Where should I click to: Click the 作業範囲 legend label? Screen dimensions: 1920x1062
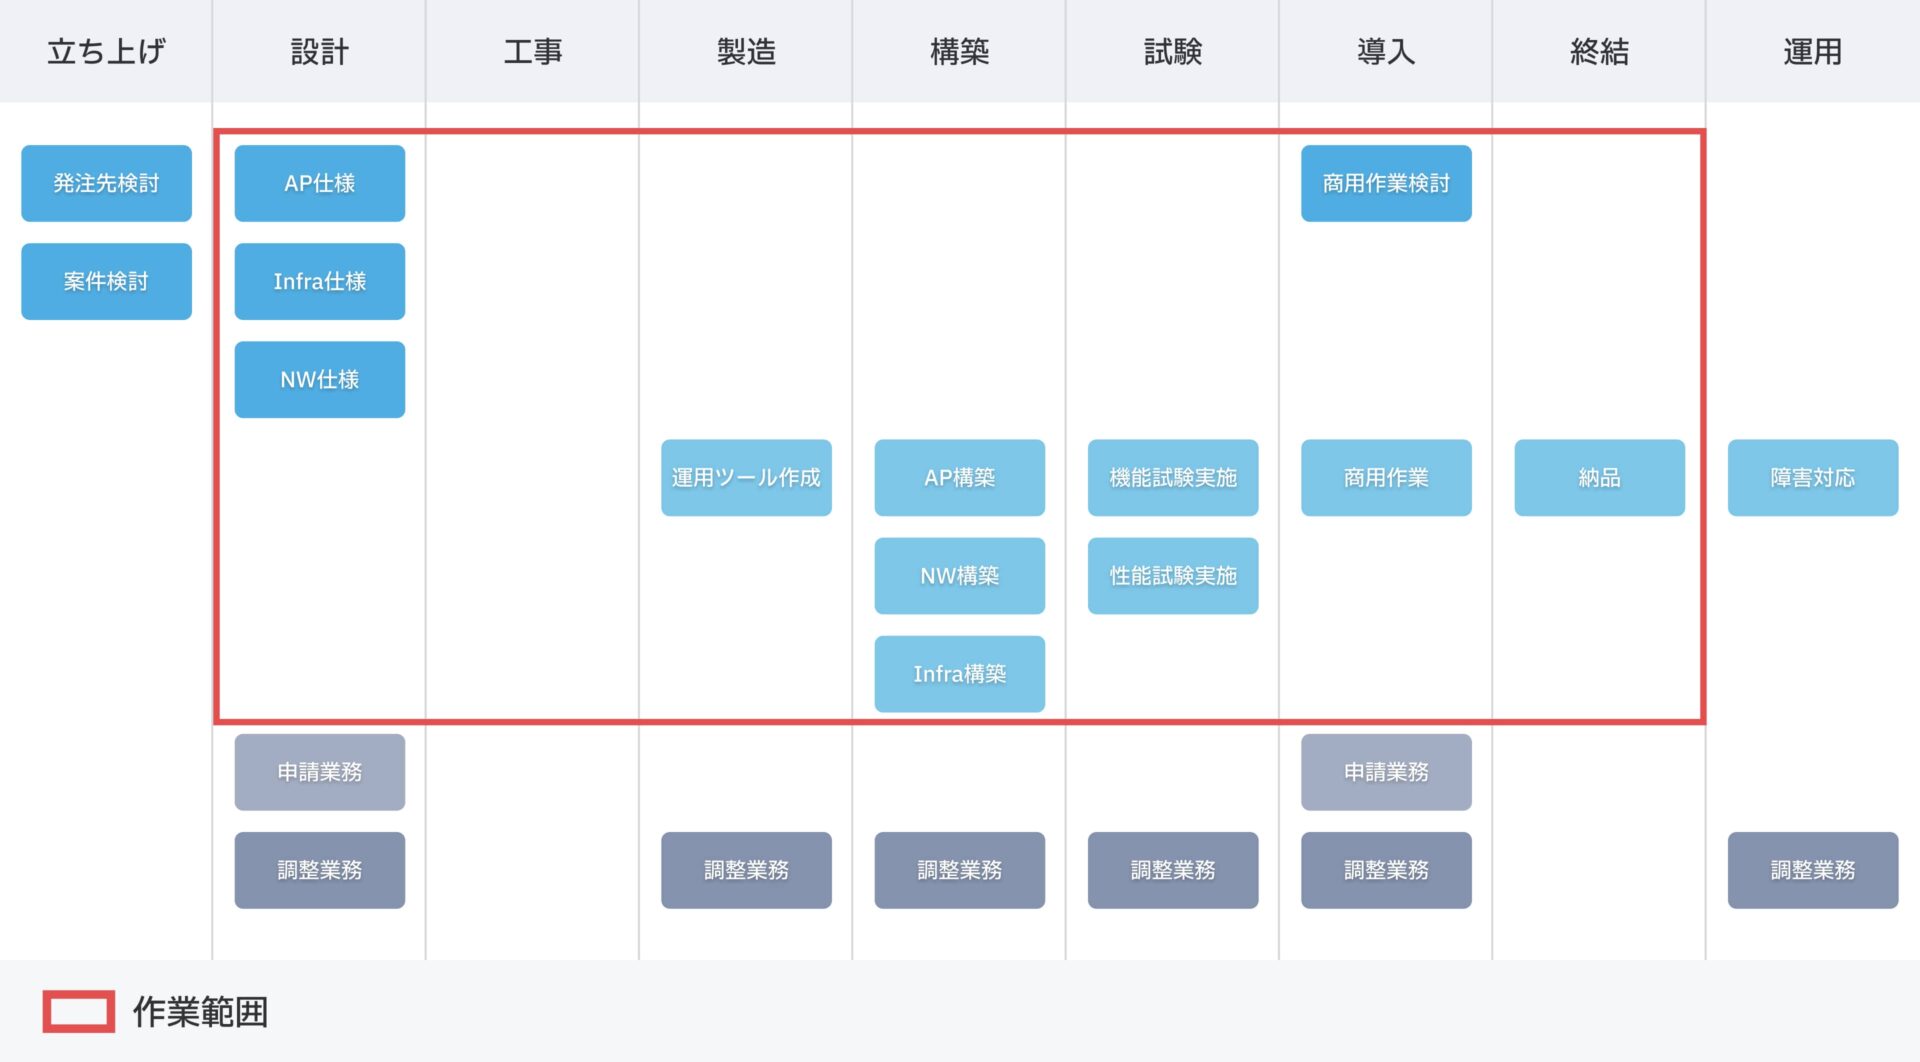click(x=200, y=1012)
